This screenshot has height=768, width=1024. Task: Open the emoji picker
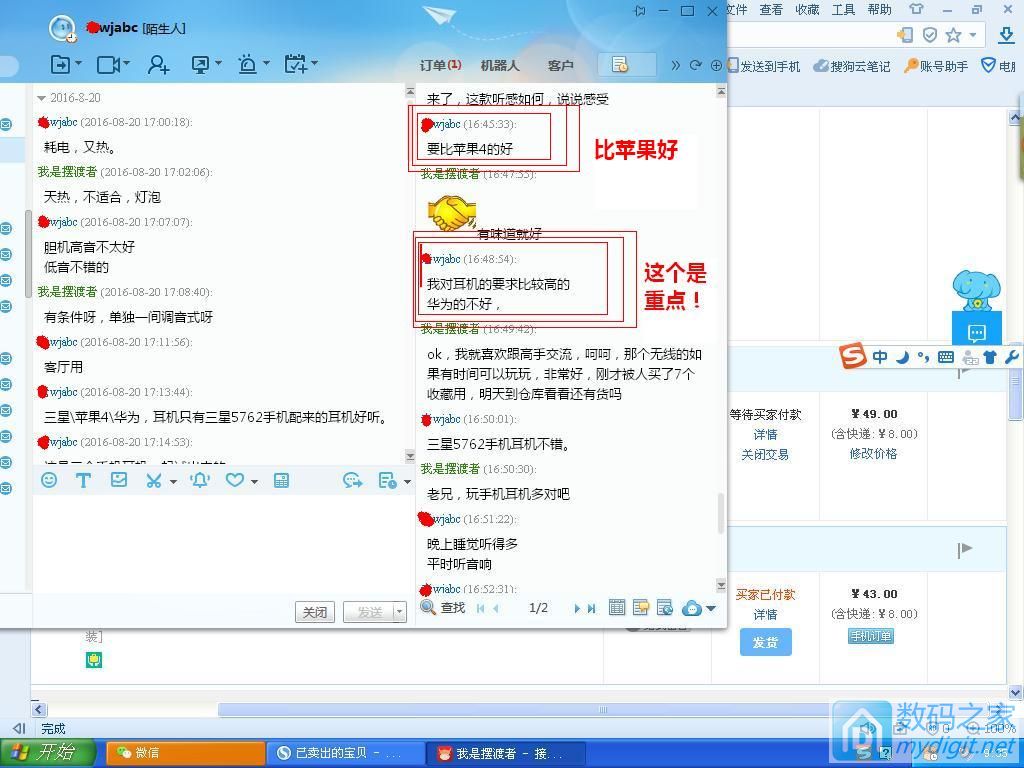tap(49, 481)
